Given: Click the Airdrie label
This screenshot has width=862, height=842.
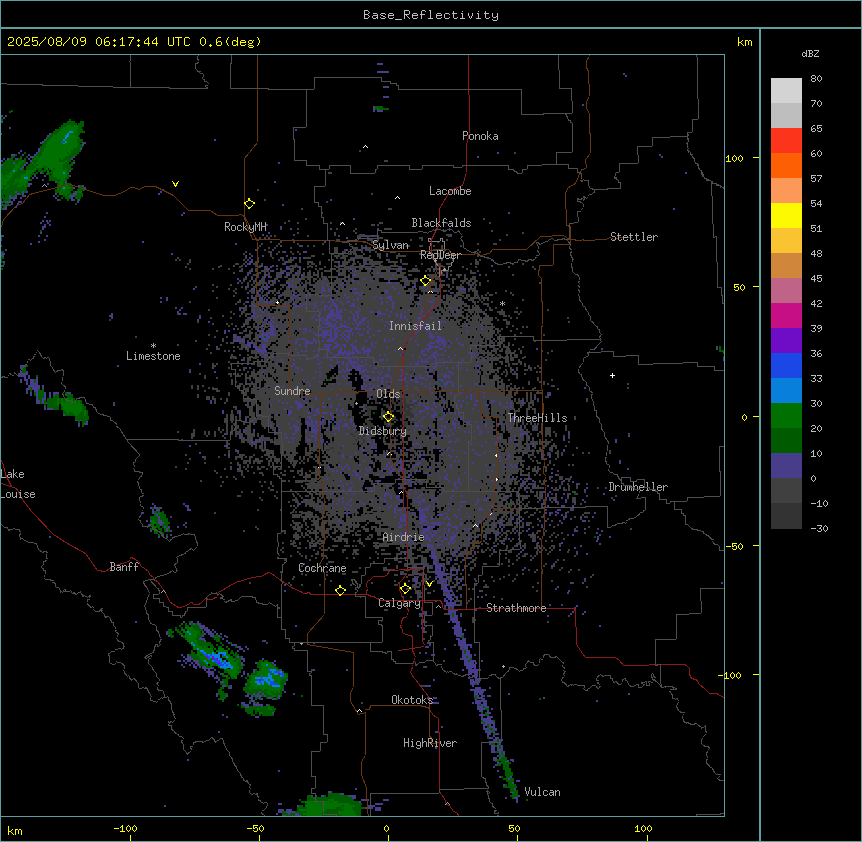Looking at the screenshot, I should click(404, 537).
